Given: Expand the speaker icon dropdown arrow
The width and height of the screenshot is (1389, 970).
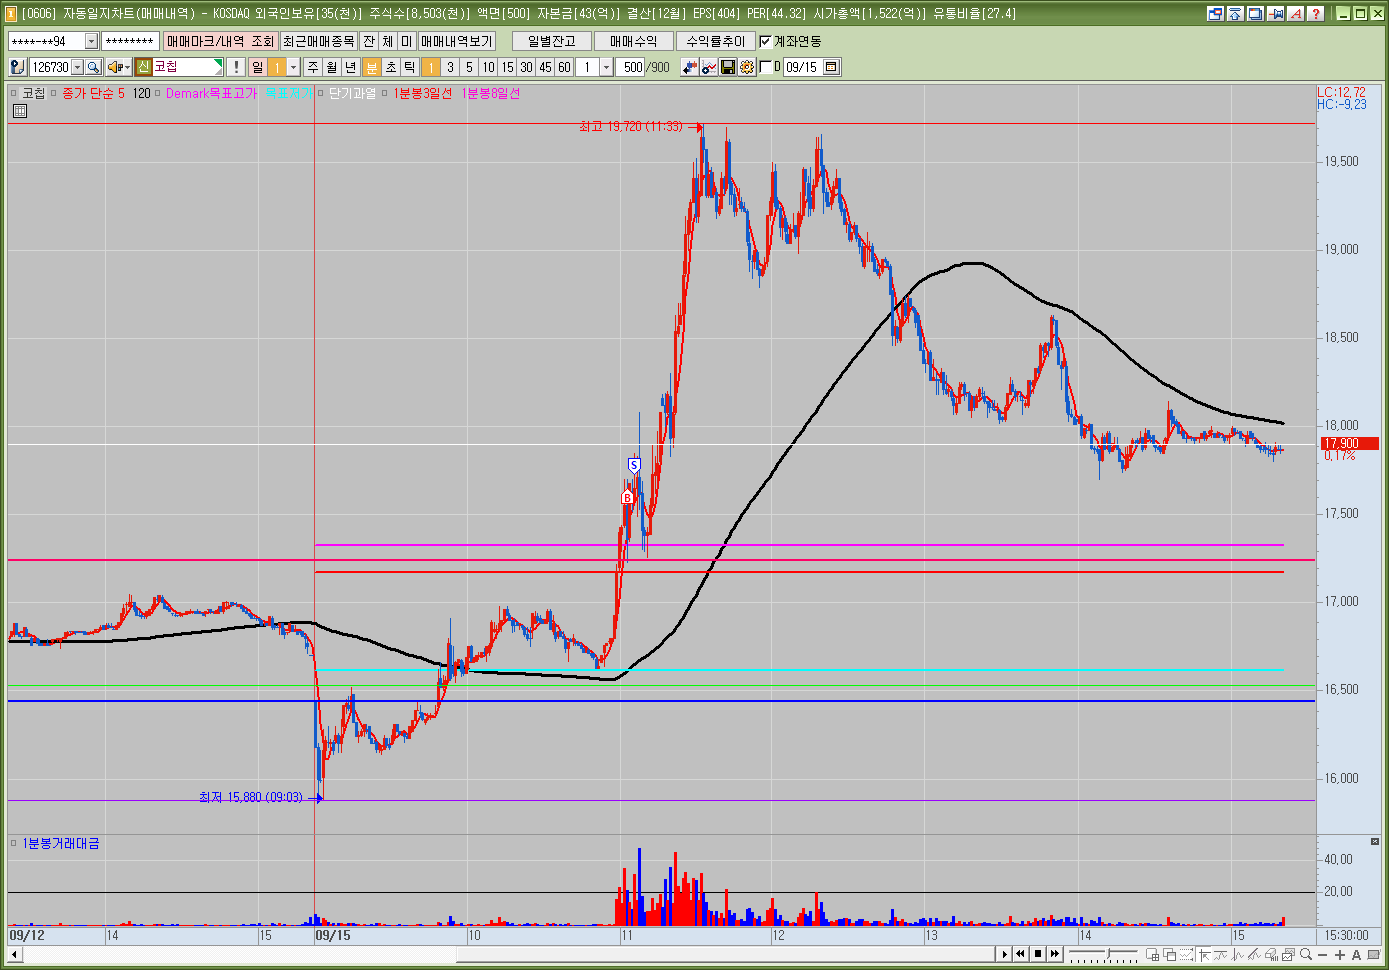Looking at the screenshot, I should pos(128,67).
